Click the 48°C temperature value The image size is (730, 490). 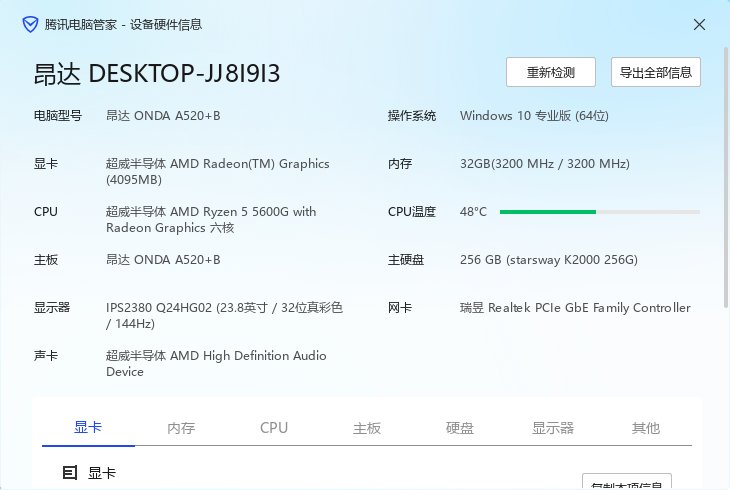click(x=473, y=211)
